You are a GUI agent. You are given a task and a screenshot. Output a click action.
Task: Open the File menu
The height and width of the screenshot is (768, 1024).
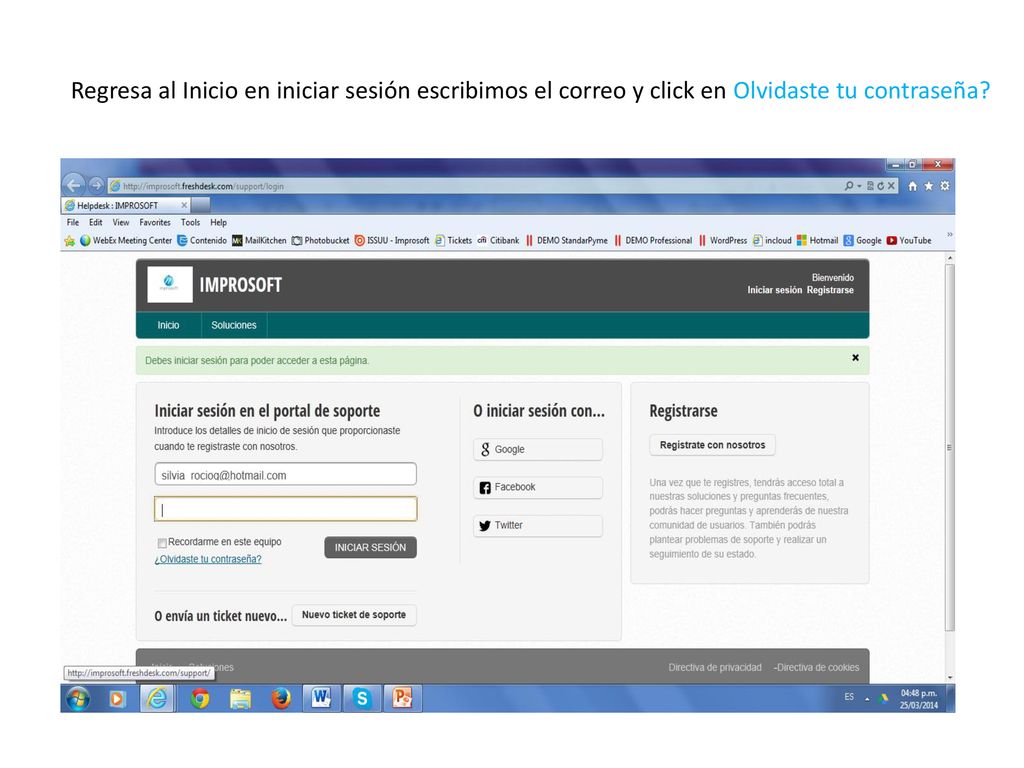point(73,223)
